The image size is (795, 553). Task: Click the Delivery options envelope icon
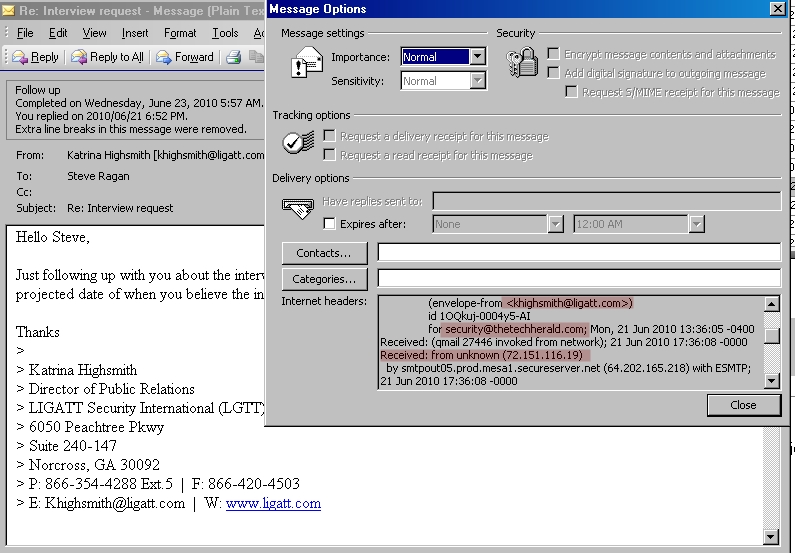pyautogui.click(x=298, y=208)
